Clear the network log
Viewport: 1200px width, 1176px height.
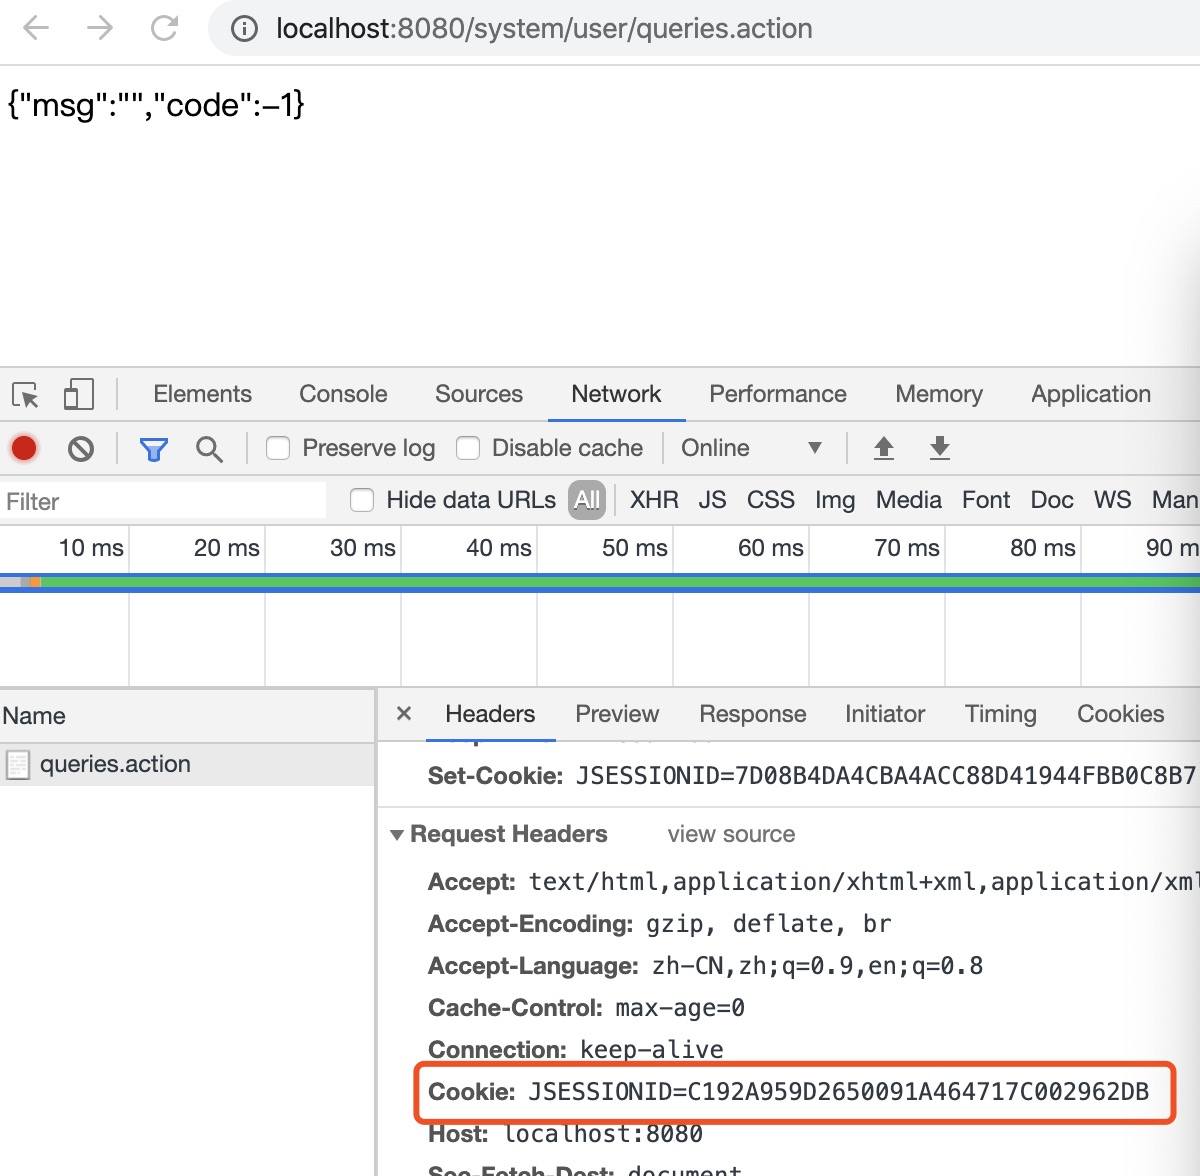tap(81, 449)
